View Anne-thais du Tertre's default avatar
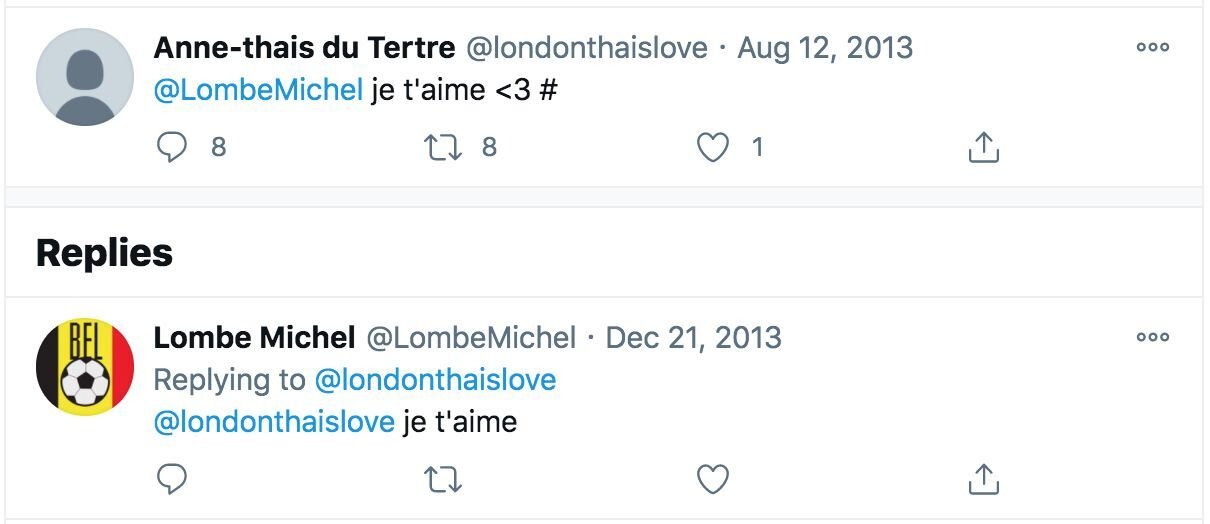Image resolution: width=1210 pixels, height=524 pixels. coord(85,77)
